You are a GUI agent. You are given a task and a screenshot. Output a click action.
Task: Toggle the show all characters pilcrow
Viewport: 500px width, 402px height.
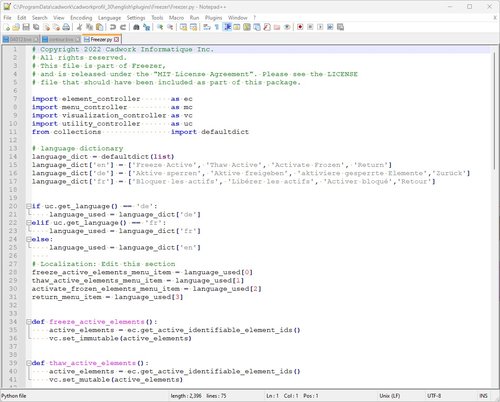click(217, 27)
